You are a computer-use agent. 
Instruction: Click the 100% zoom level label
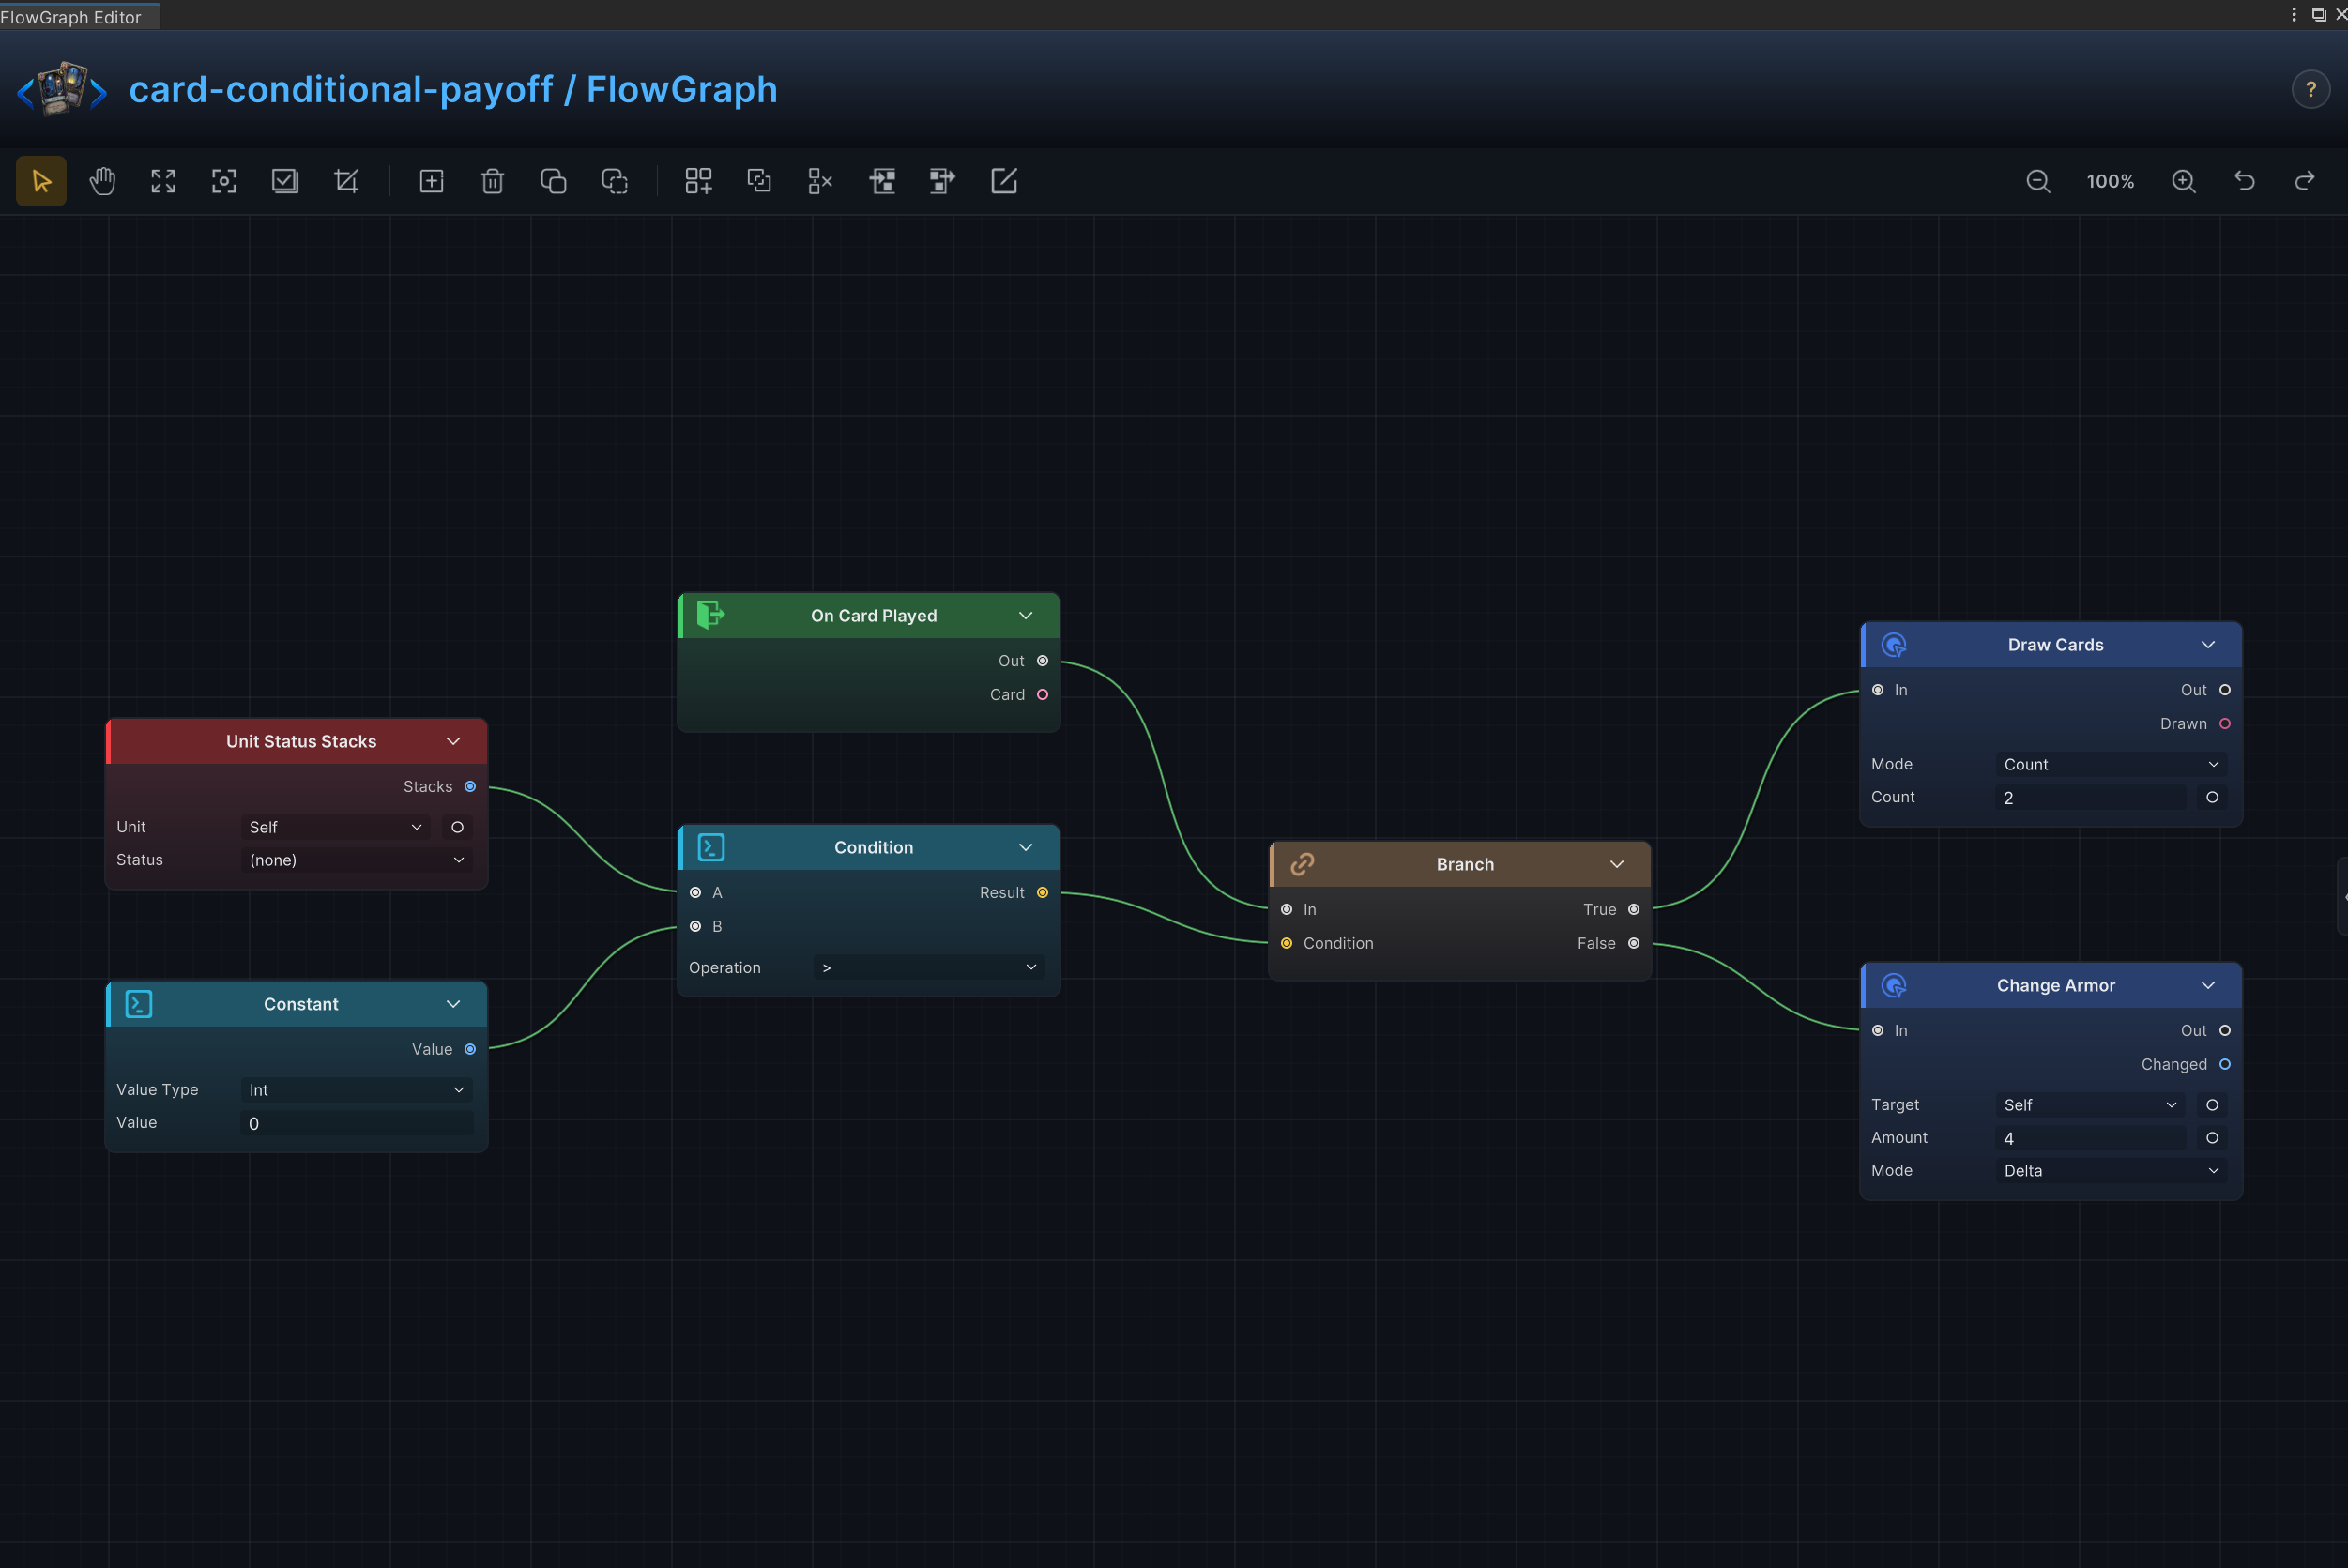pyautogui.click(x=2110, y=181)
